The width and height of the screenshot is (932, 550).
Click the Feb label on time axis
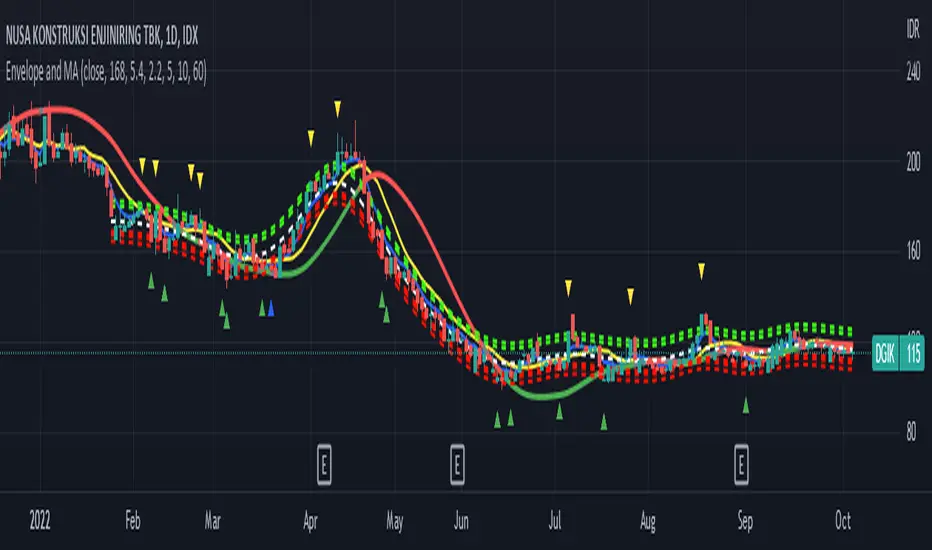pyautogui.click(x=133, y=521)
